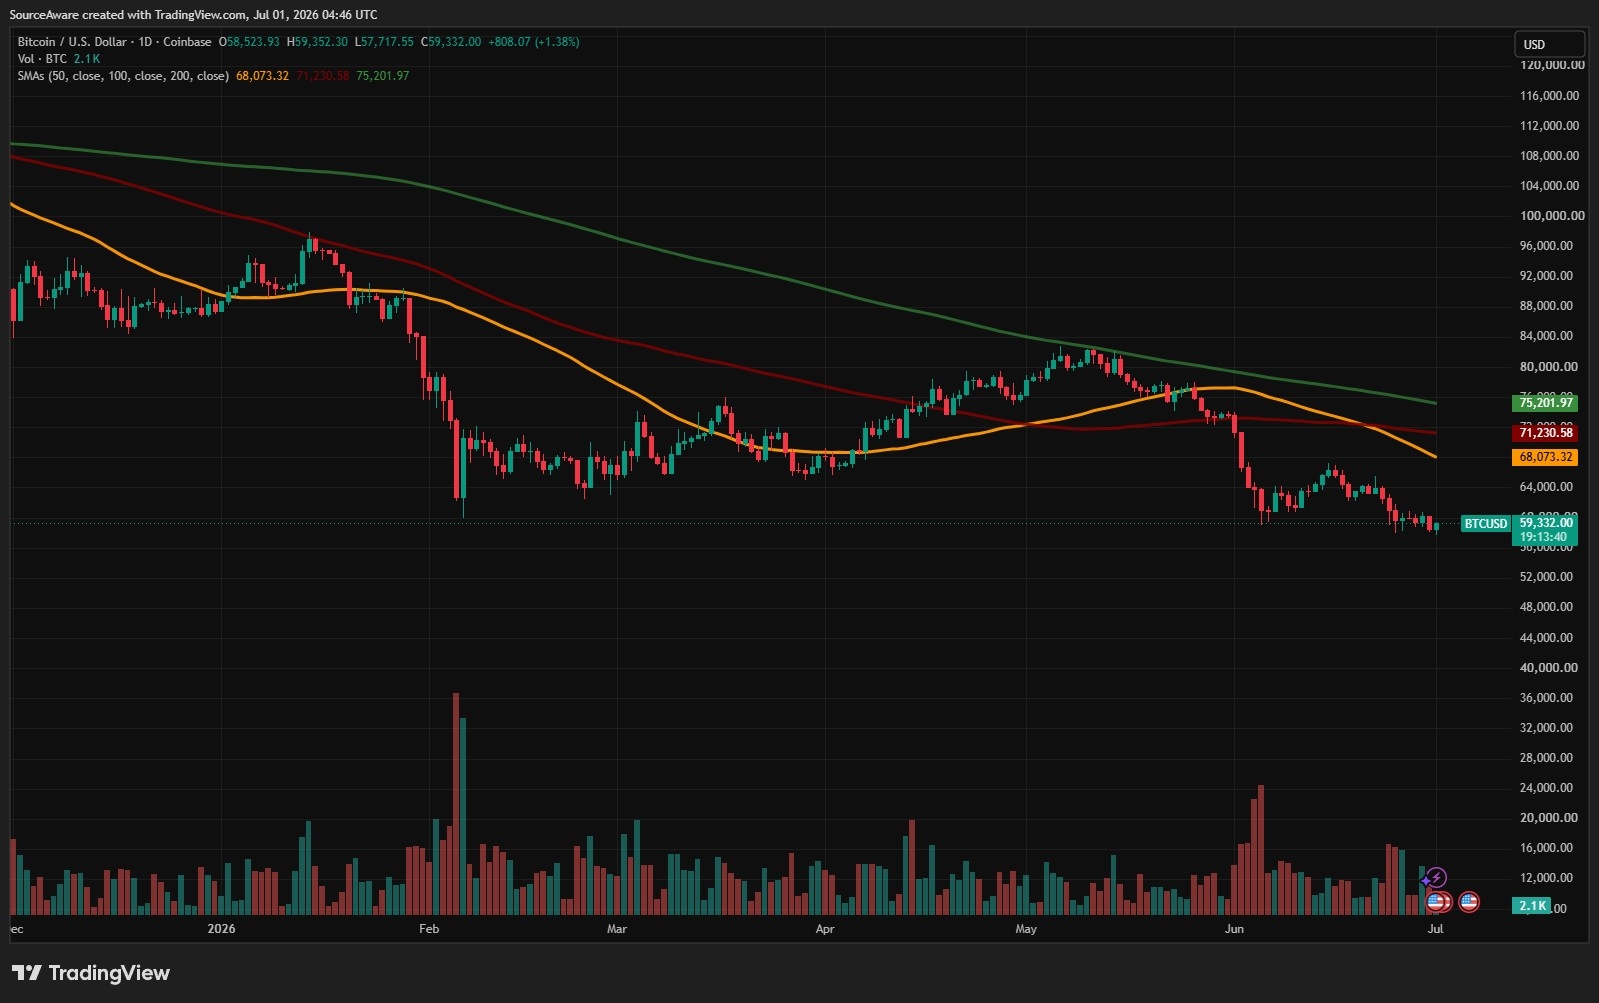
Task: Click the 12,000.00 price axis label
Action: click(x=1546, y=878)
